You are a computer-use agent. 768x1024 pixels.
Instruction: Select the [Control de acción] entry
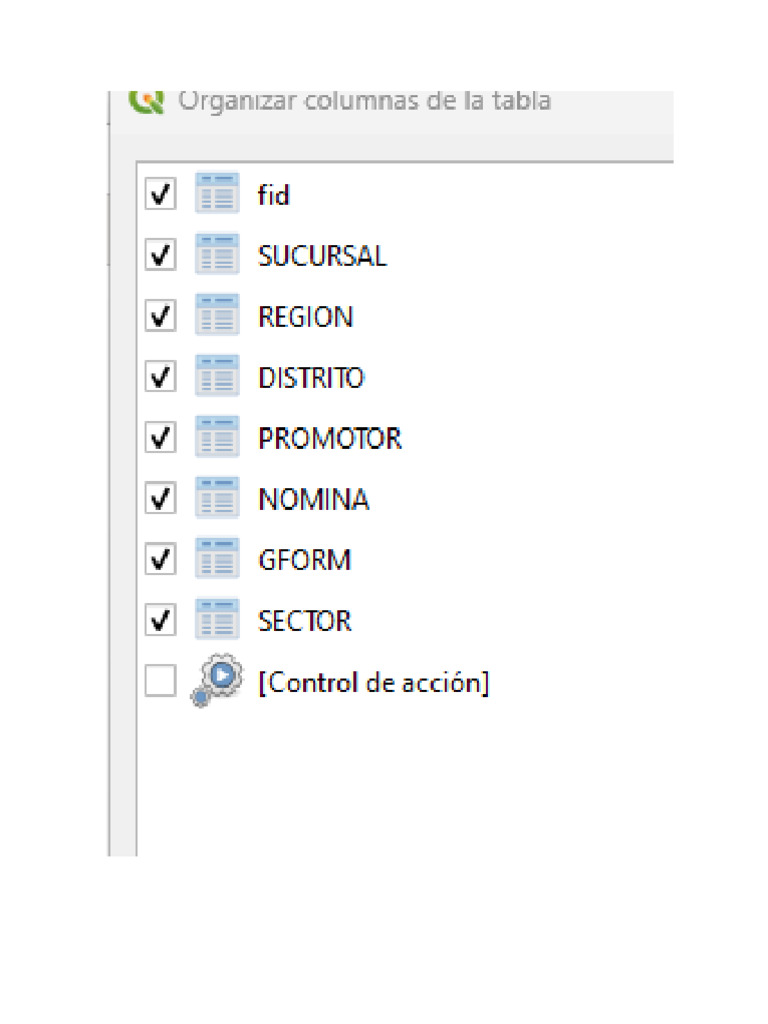point(373,682)
